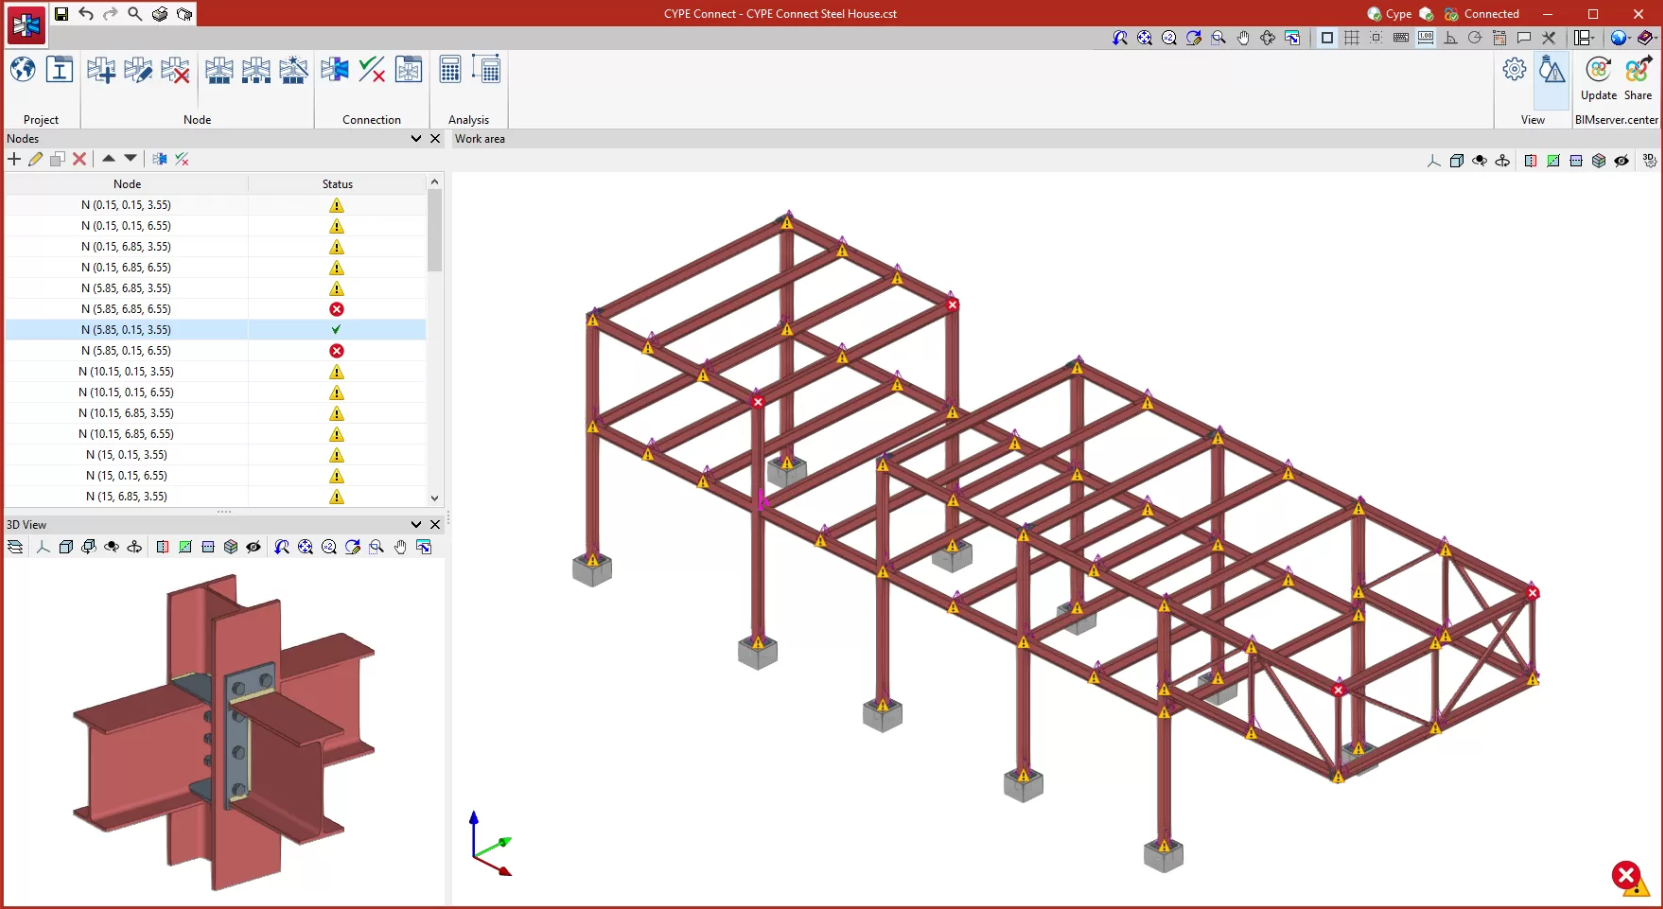This screenshot has height=909, width=1663.
Task: Click the add new node icon in ribbon
Action: tap(101, 70)
